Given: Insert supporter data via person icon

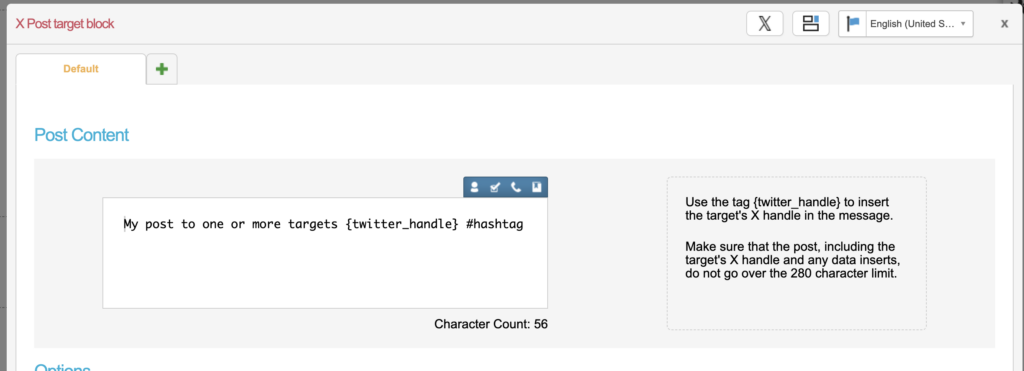Looking at the screenshot, I should (475, 187).
